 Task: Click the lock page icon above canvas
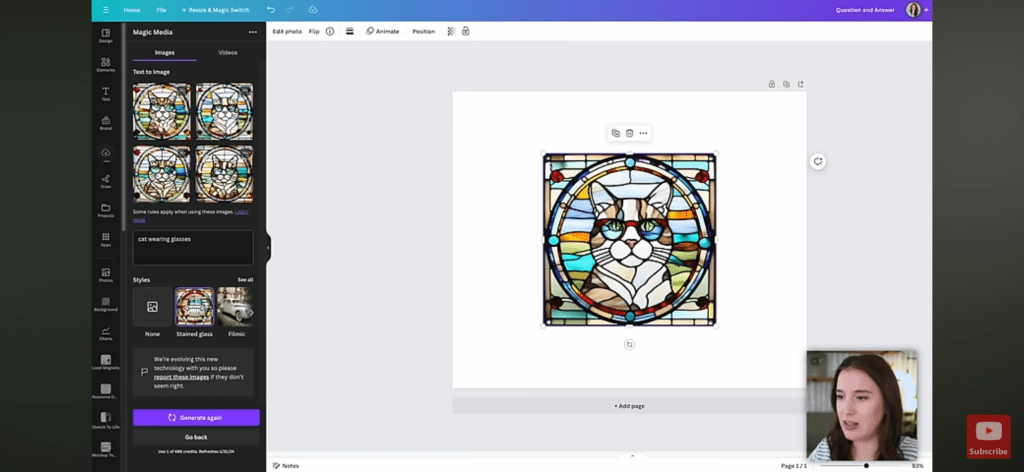tap(772, 84)
